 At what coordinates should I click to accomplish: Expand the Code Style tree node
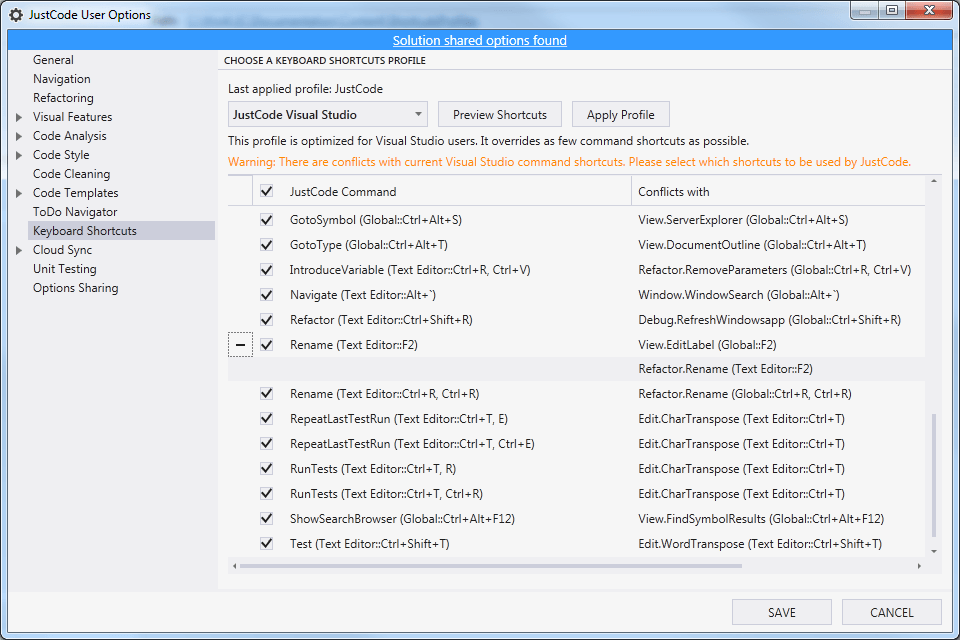click(19, 155)
